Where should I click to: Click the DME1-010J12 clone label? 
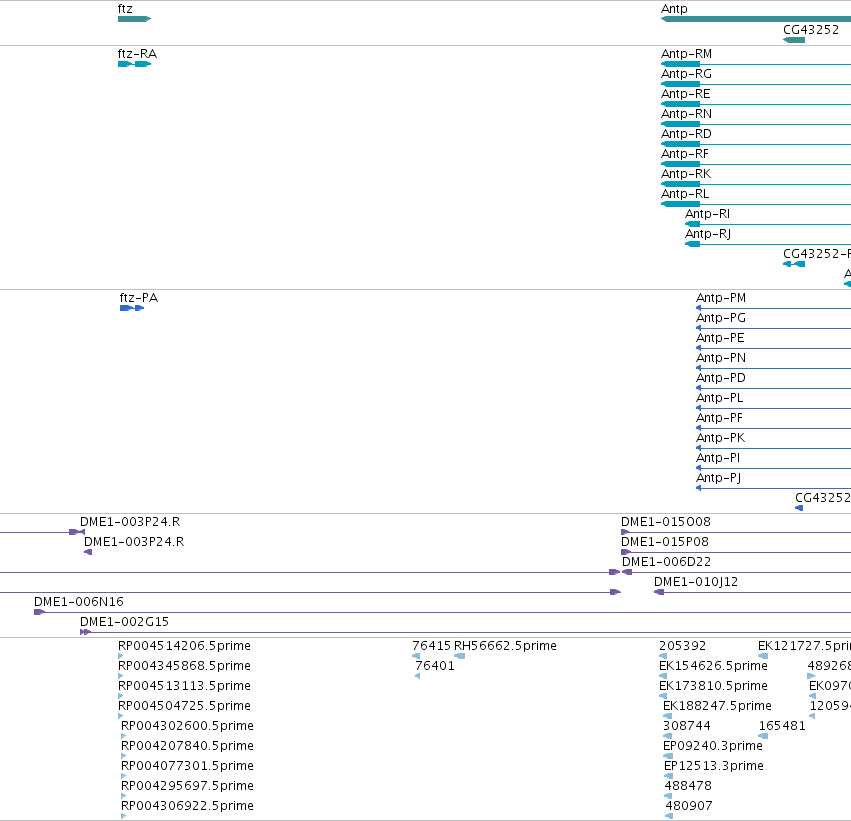pos(696,582)
